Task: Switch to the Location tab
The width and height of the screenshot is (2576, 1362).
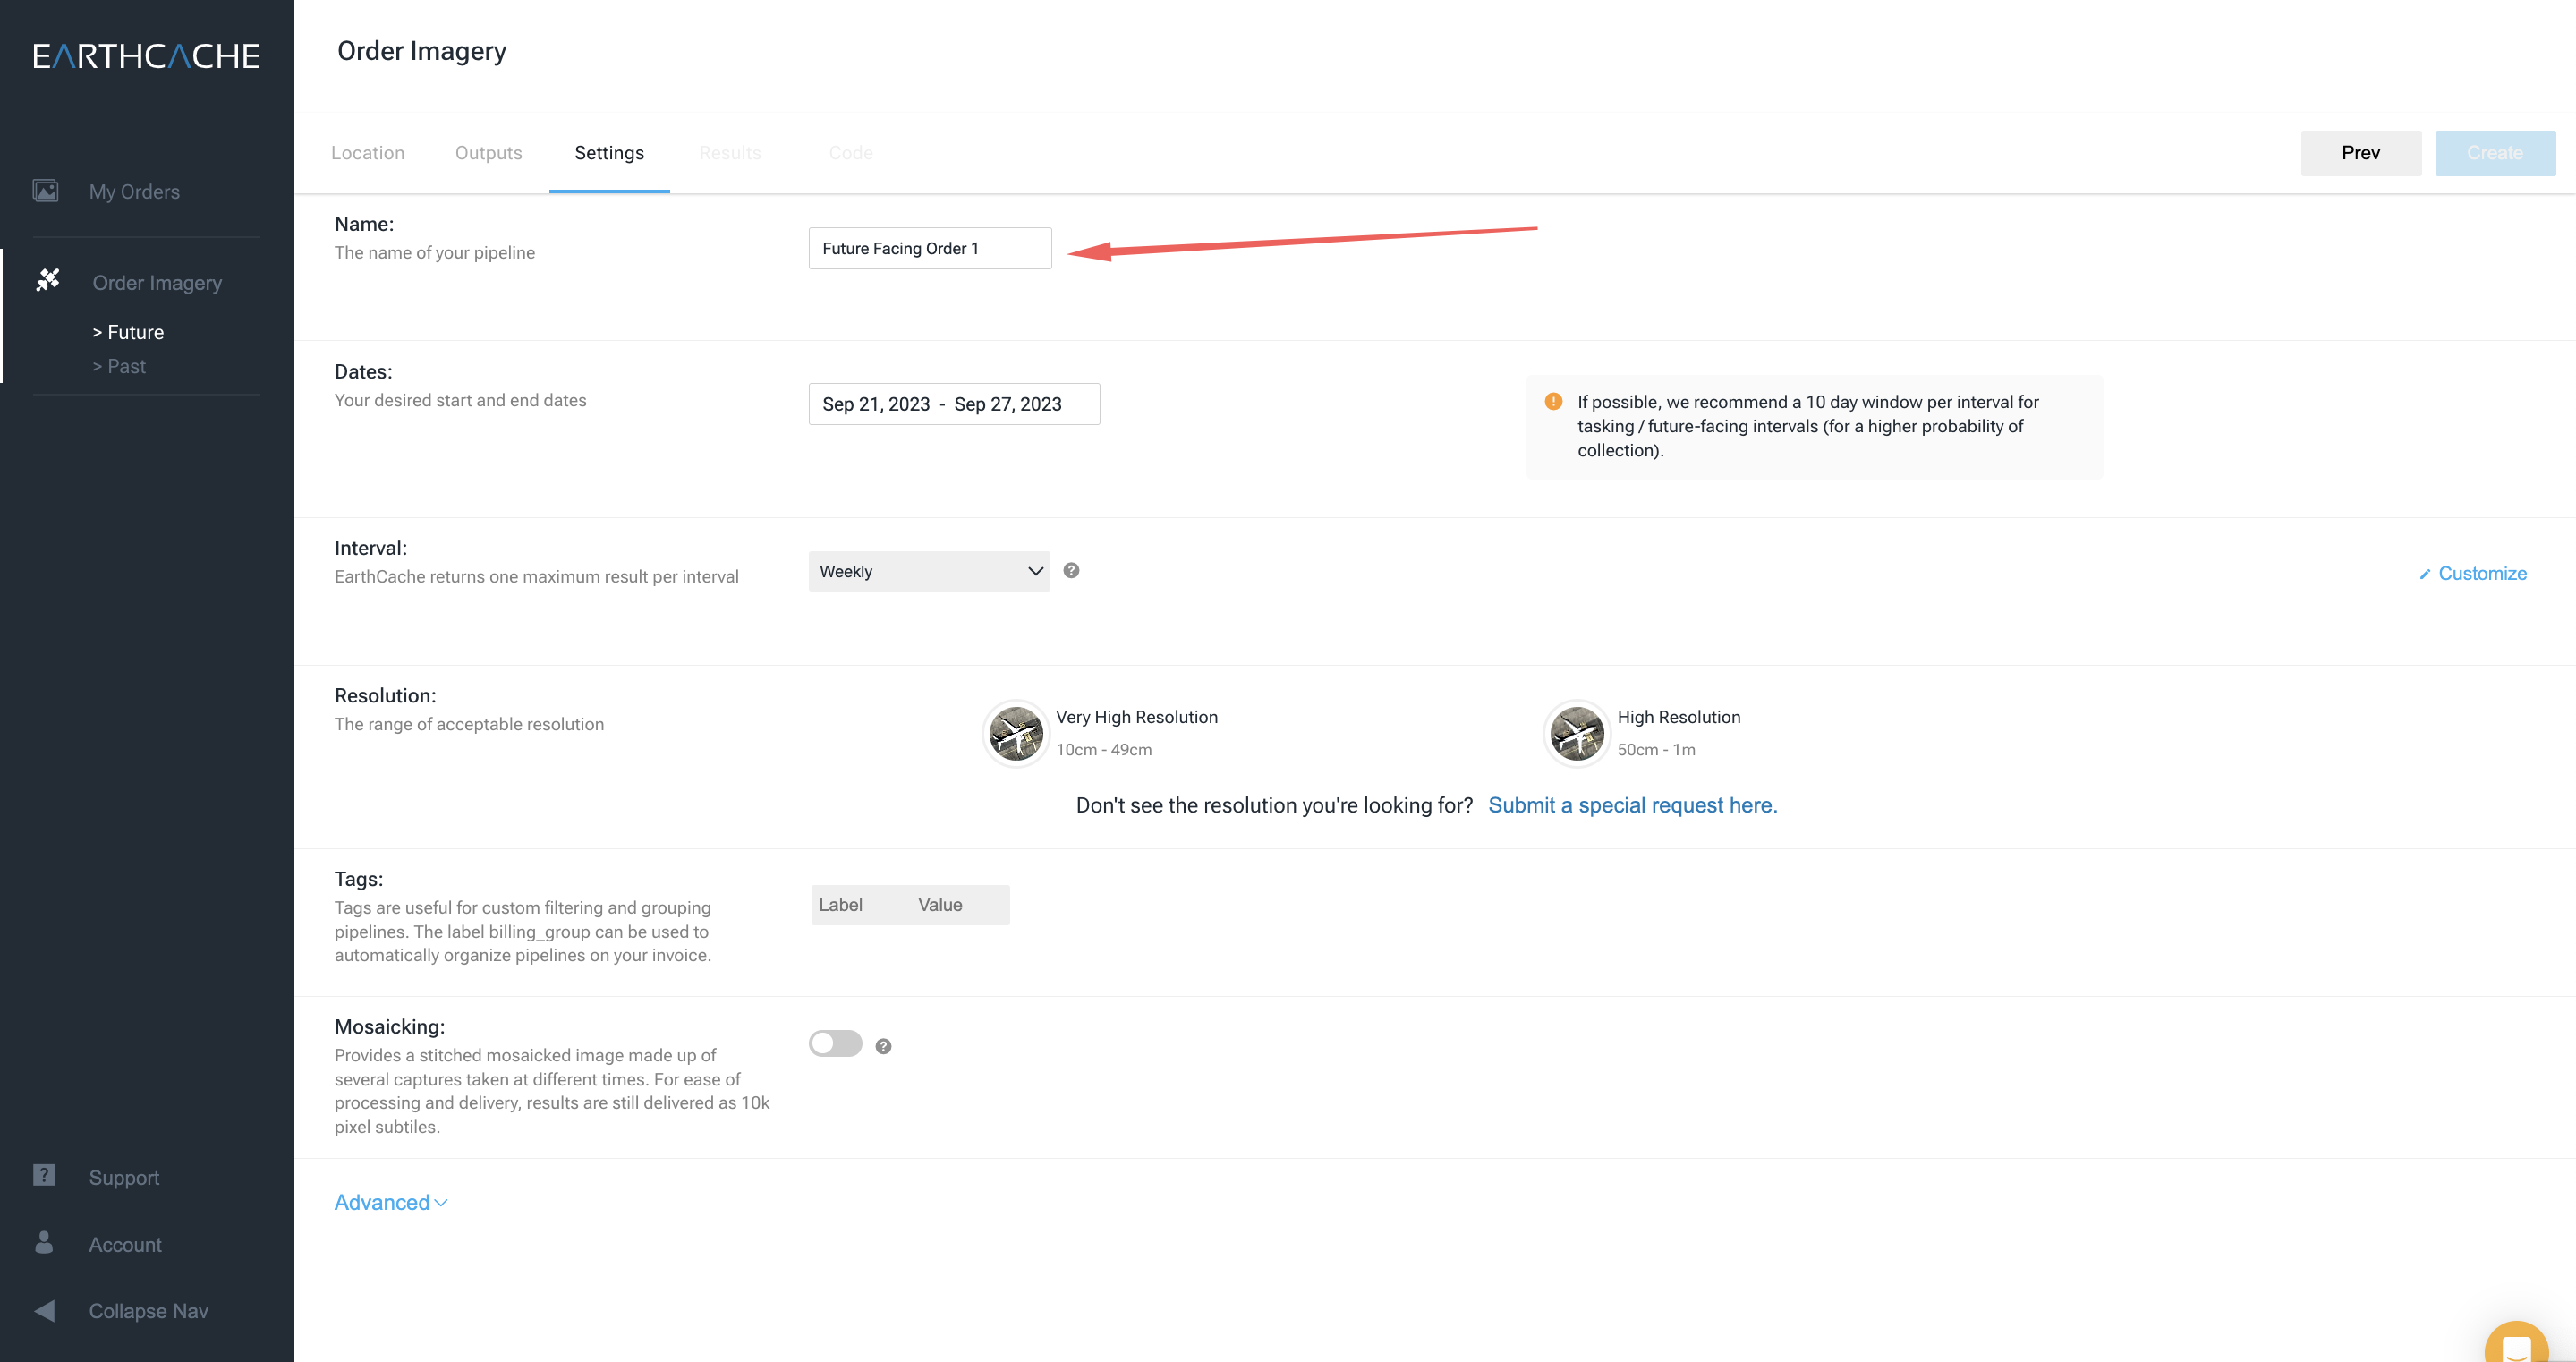Action: (368, 153)
